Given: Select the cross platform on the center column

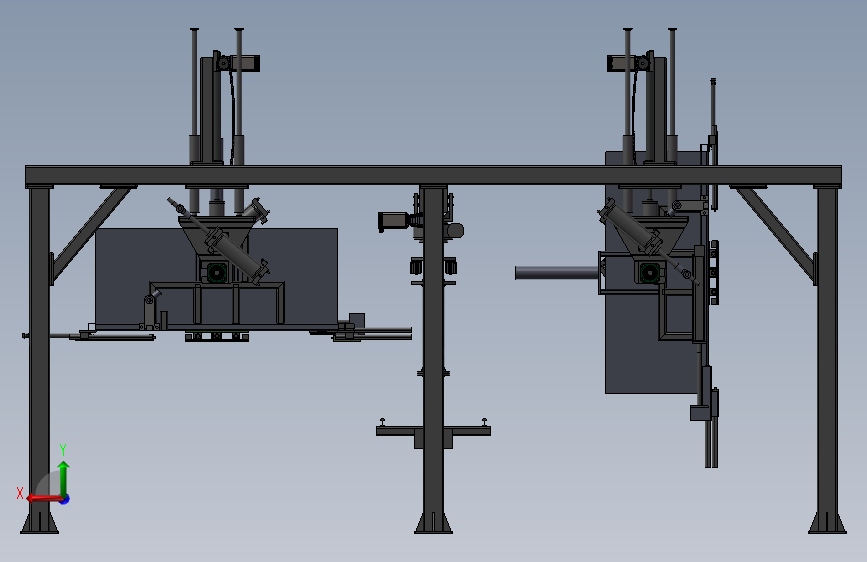Looking at the screenshot, I should coord(434,431).
